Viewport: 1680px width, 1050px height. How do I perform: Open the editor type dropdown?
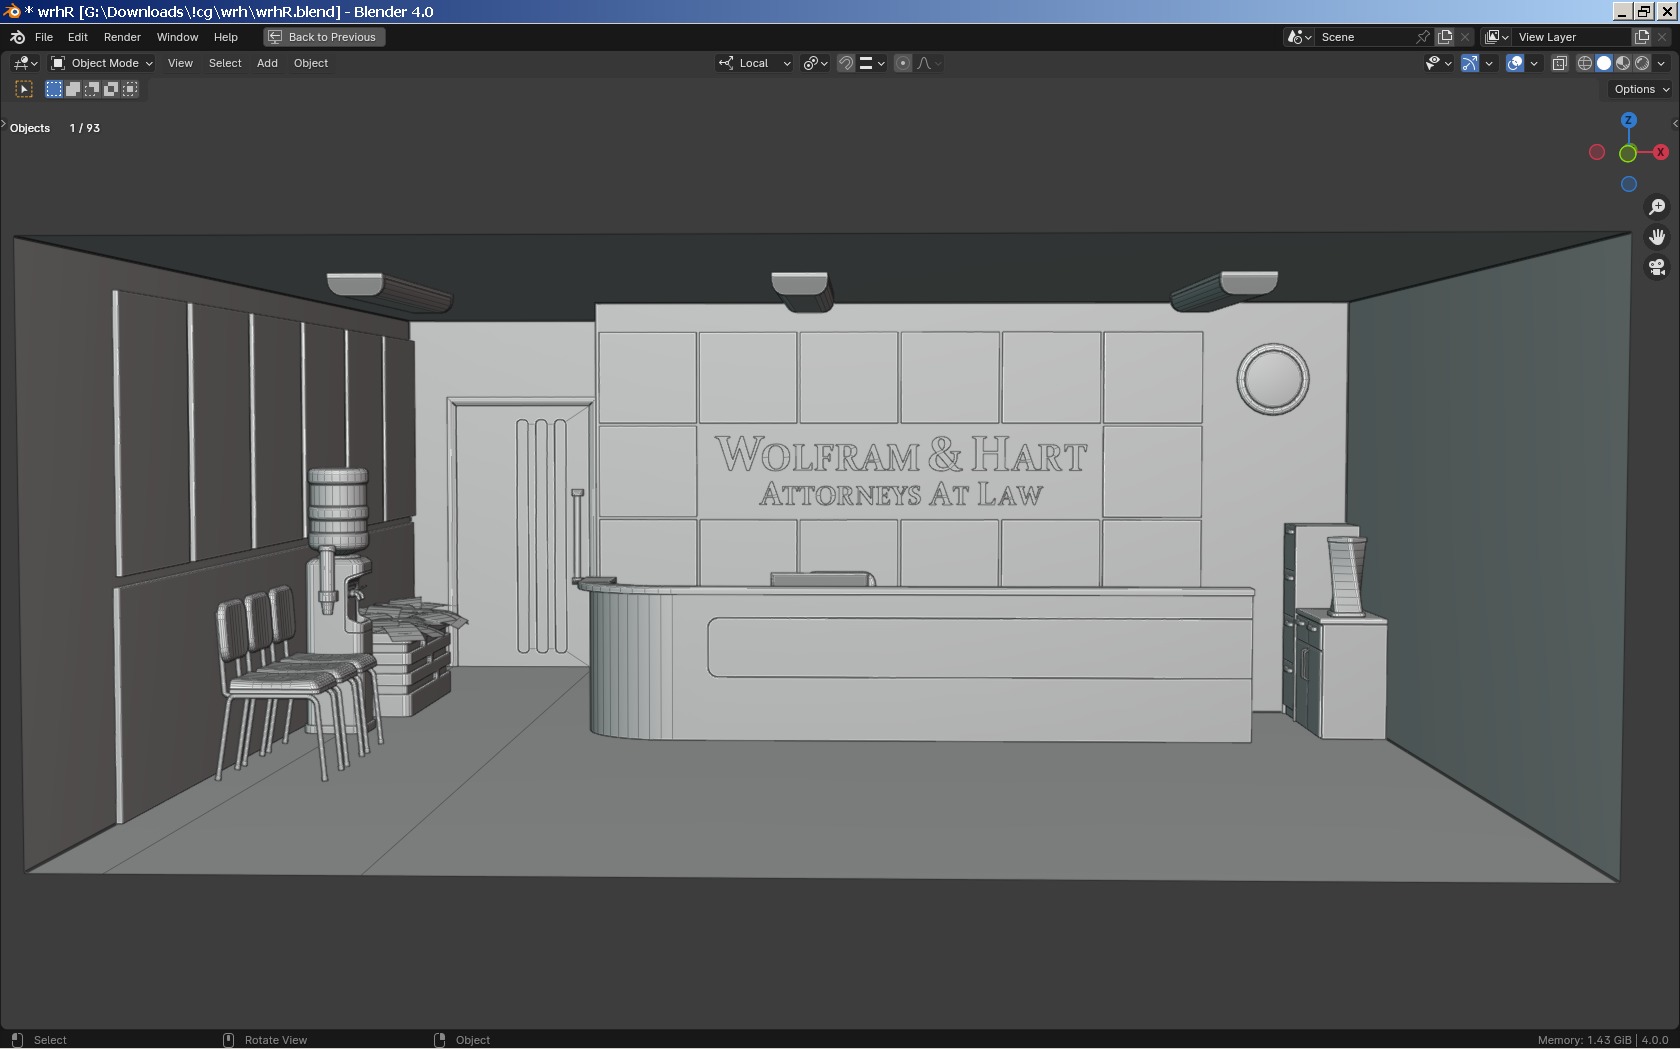pyautogui.click(x=26, y=63)
